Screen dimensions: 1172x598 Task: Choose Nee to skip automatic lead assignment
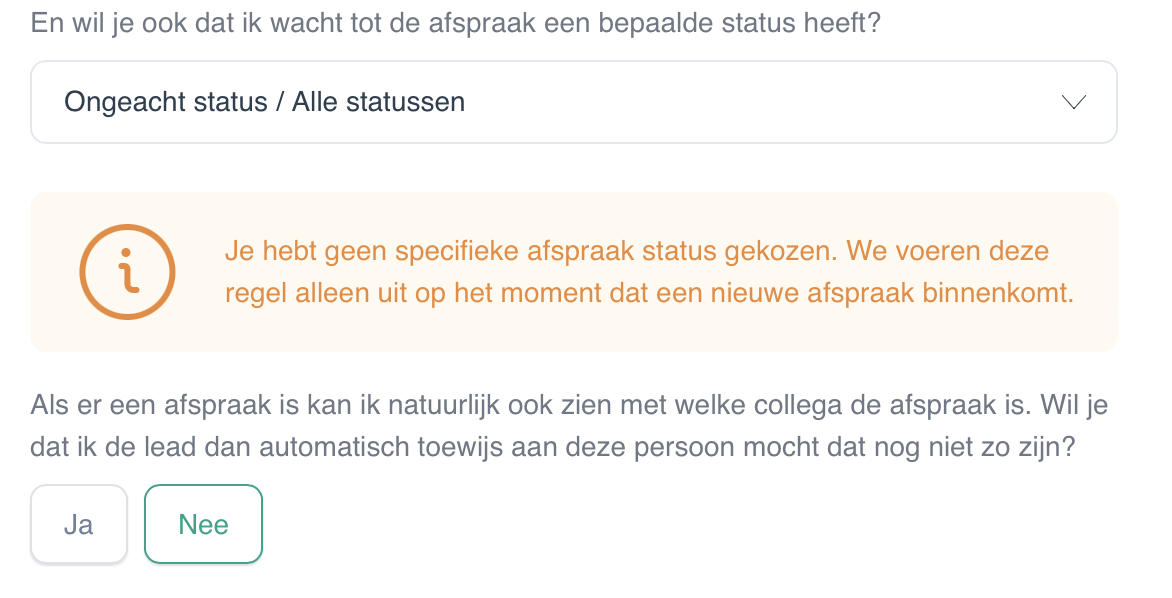(x=203, y=524)
